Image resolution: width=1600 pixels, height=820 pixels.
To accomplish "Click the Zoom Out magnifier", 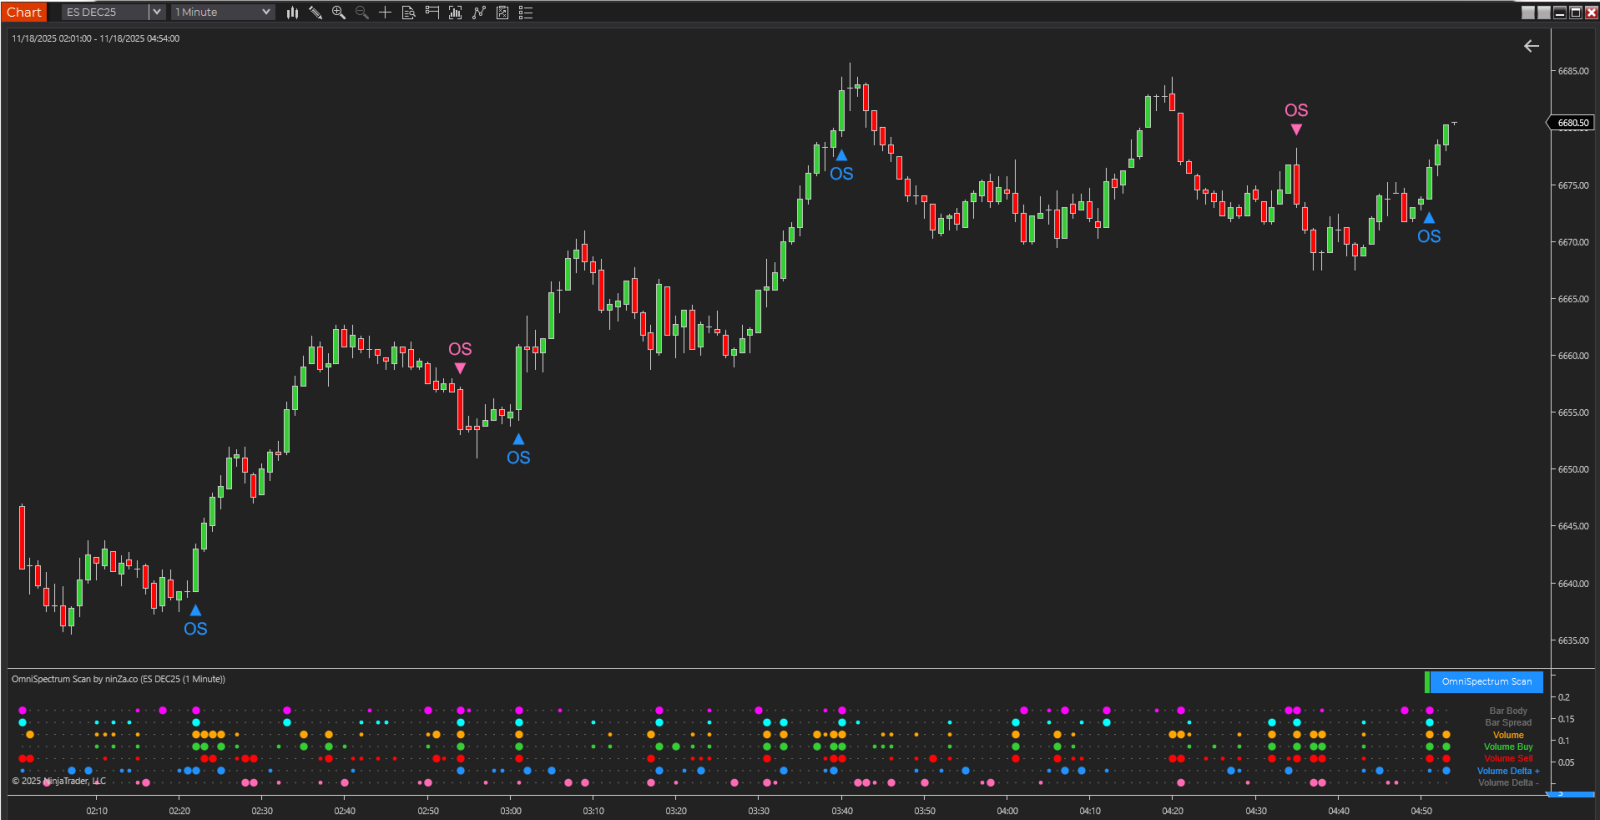I will (362, 12).
